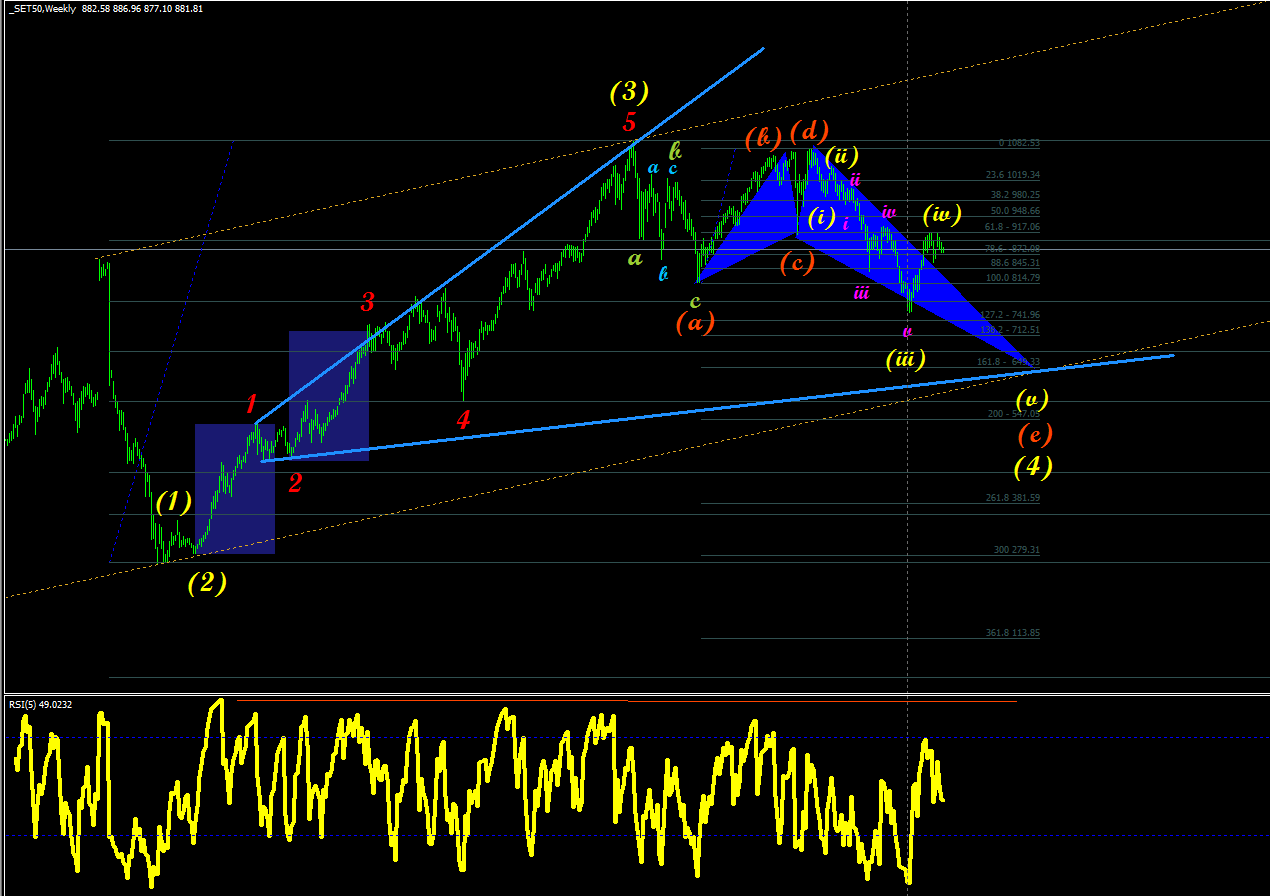Click the green c correction label
The height and width of the screenshot is (896, 1270).
click(695, 300)
